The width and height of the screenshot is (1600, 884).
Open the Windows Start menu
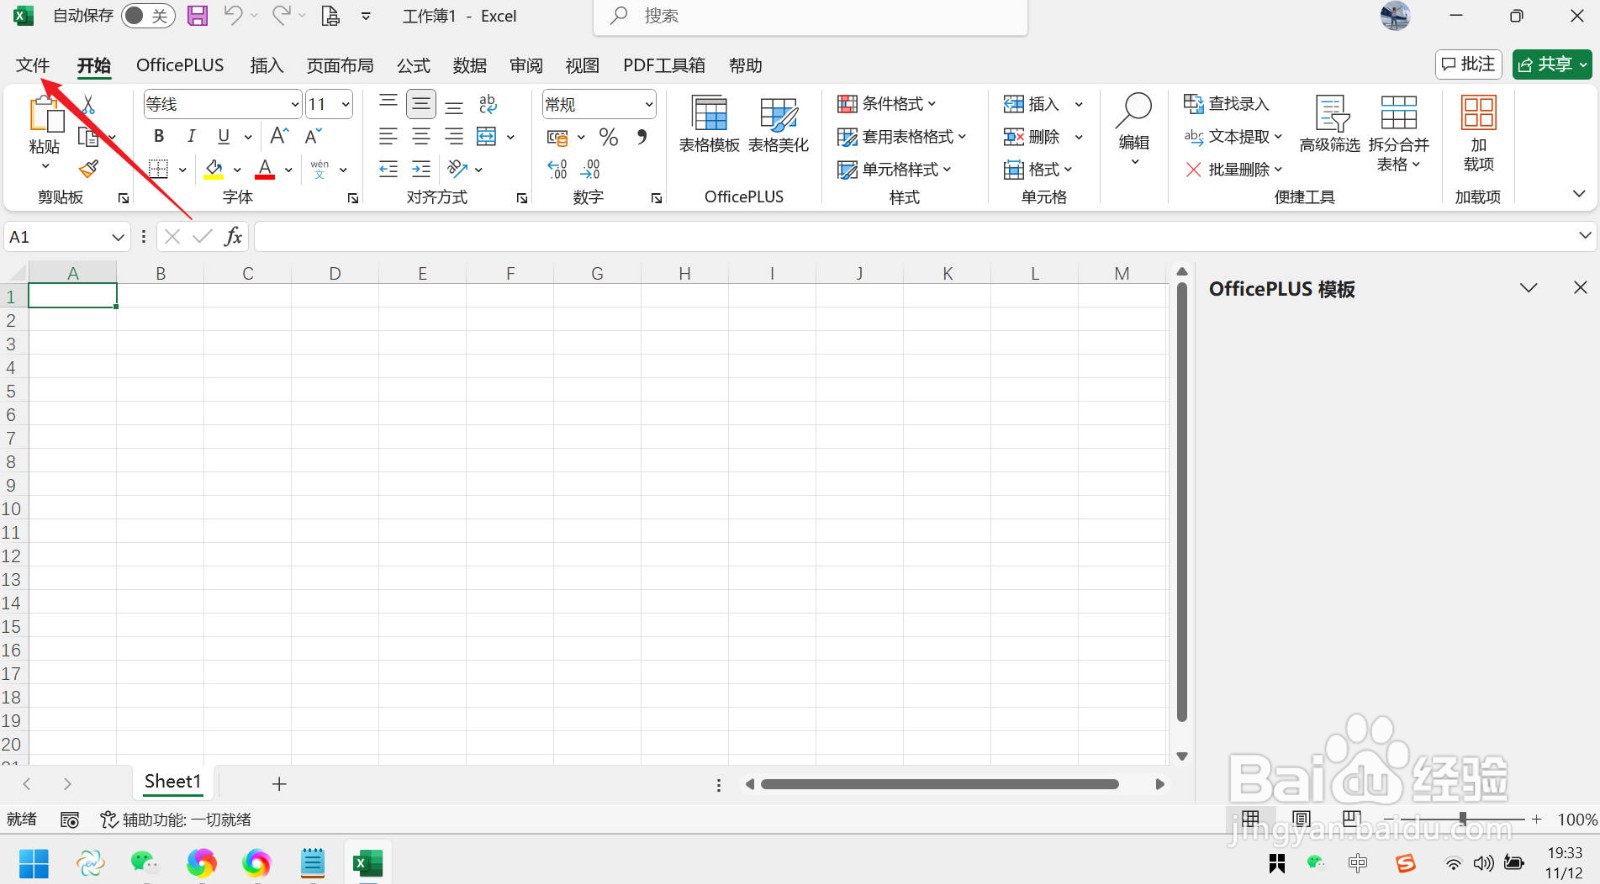(34, 862)
